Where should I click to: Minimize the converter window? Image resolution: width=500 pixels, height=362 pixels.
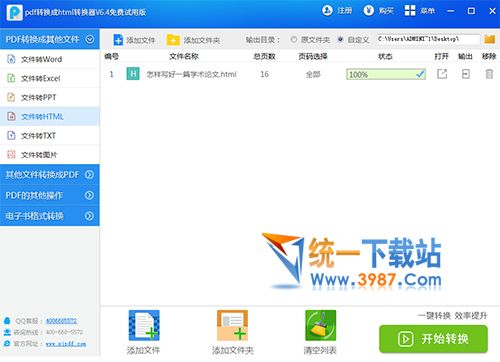(x=451, y=11)
